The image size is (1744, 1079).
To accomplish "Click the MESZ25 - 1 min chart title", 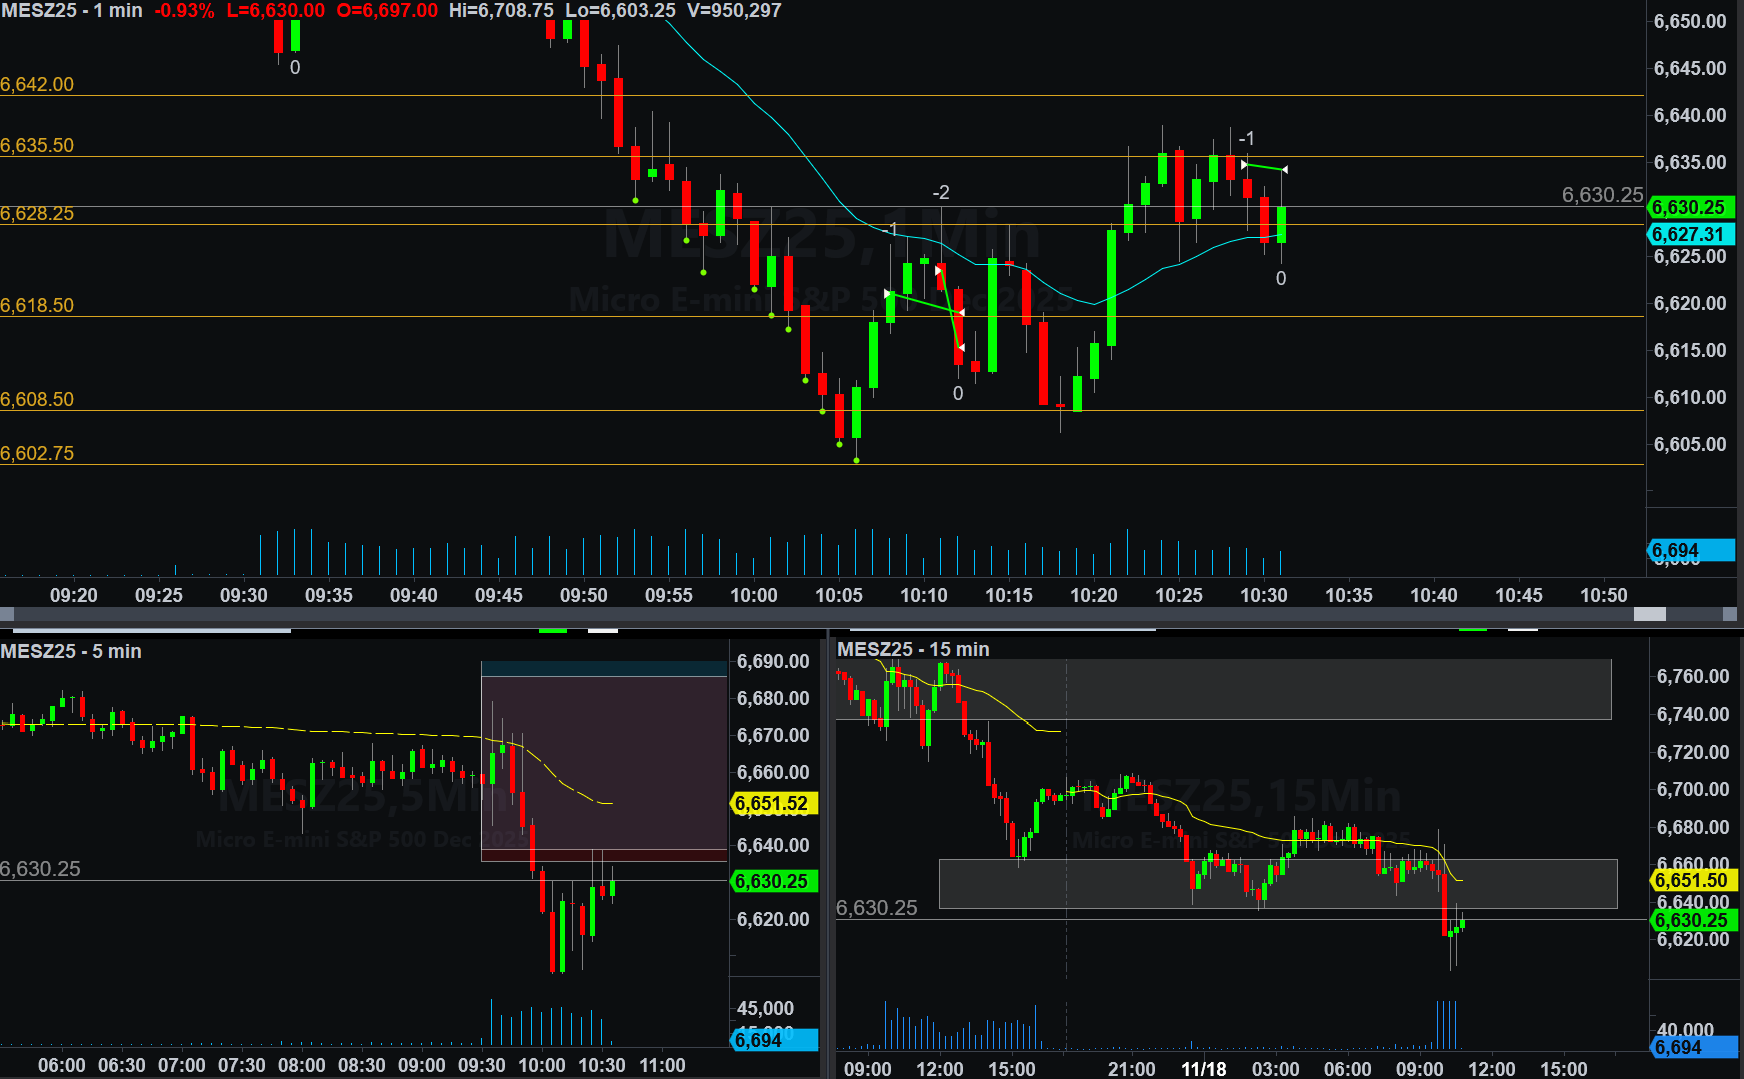I will (x=72, y=10).
